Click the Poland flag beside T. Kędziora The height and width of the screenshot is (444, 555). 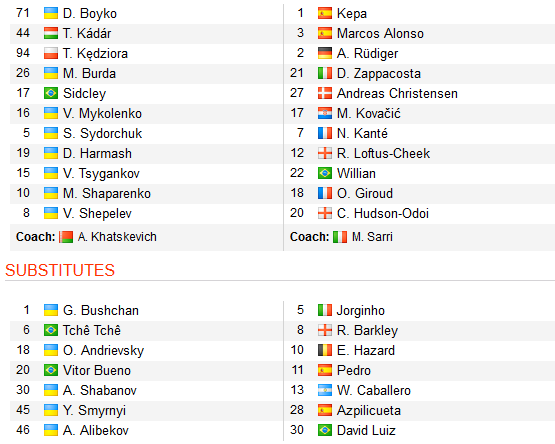click(51, 53)
